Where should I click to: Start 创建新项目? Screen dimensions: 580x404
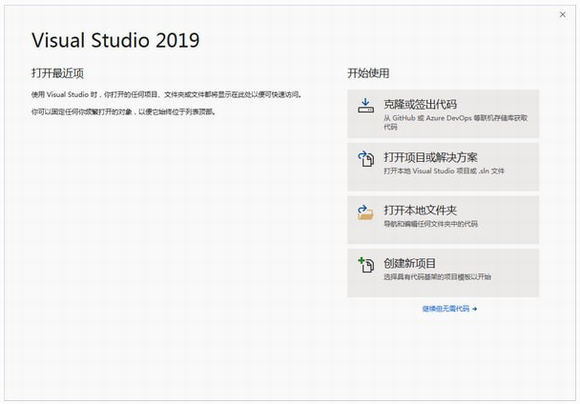(x=443, y=273)
